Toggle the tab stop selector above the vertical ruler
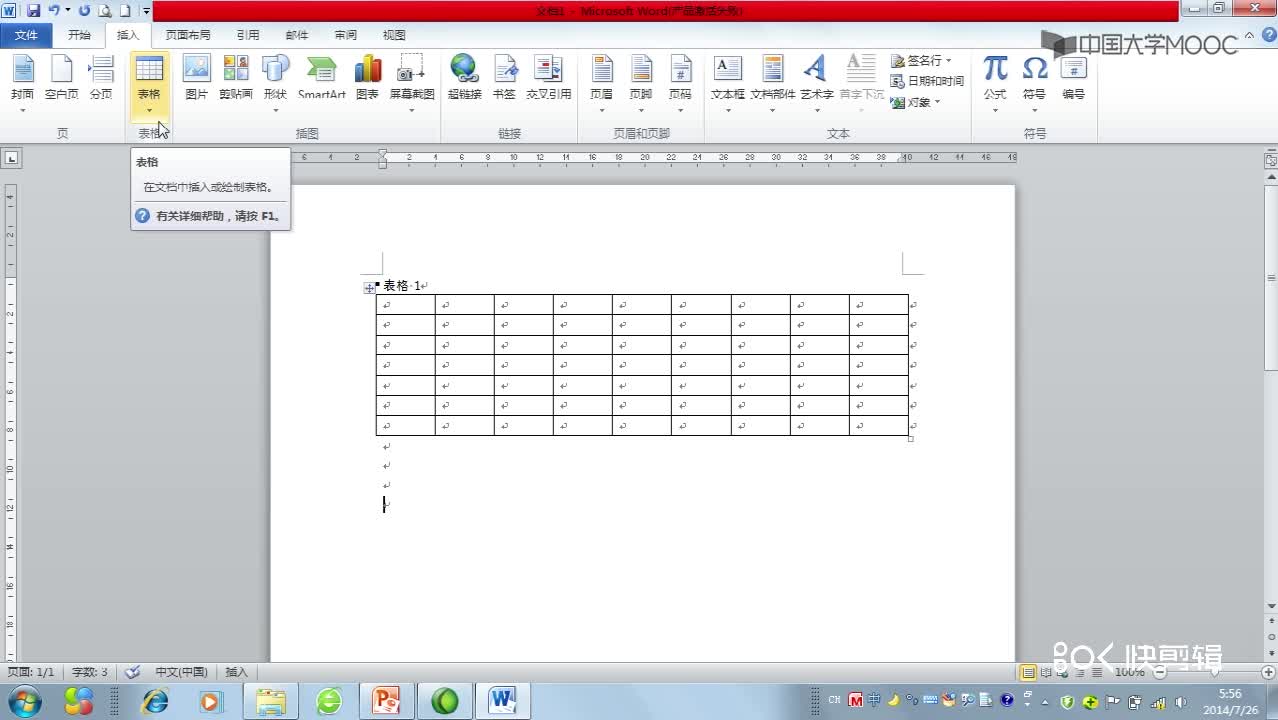The width and height of the screenshot is (1278, 720). click(x=11, y=158)
